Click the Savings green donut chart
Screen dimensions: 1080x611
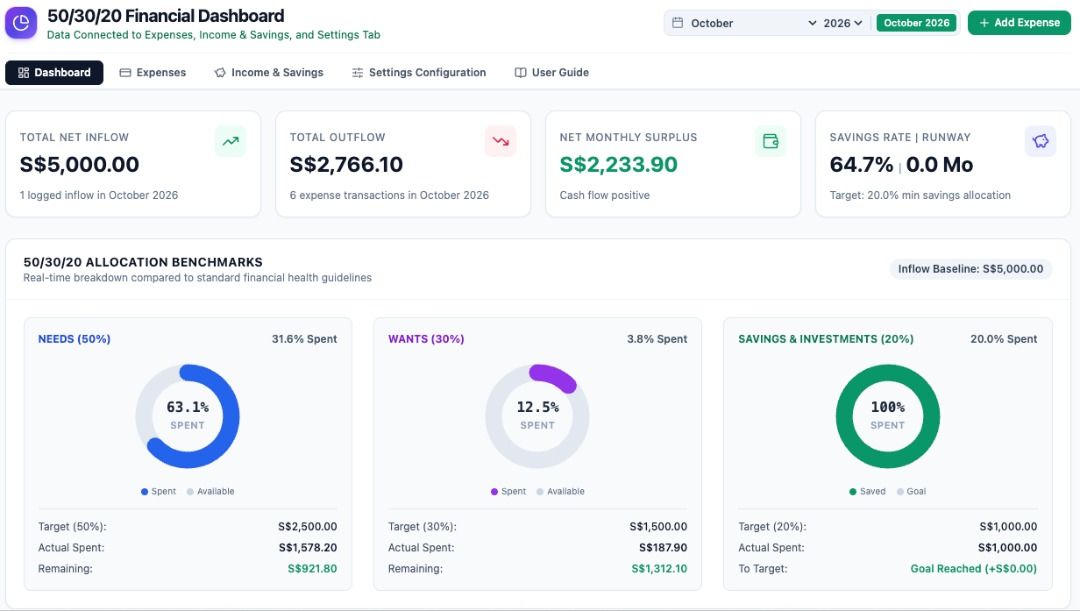coord(888,416)
